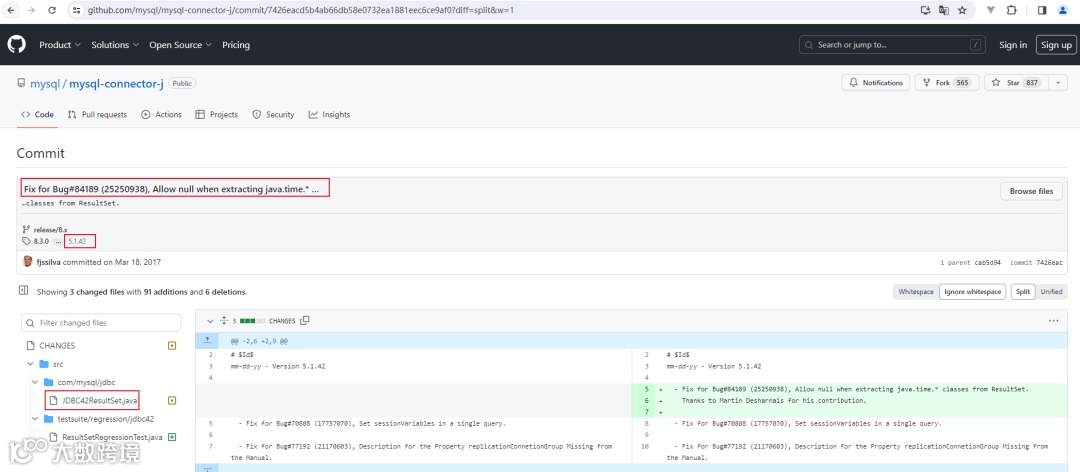This screenshot has height=472, width=1080.
Task: Open the Product menu
Action: [x=60, y=45]
